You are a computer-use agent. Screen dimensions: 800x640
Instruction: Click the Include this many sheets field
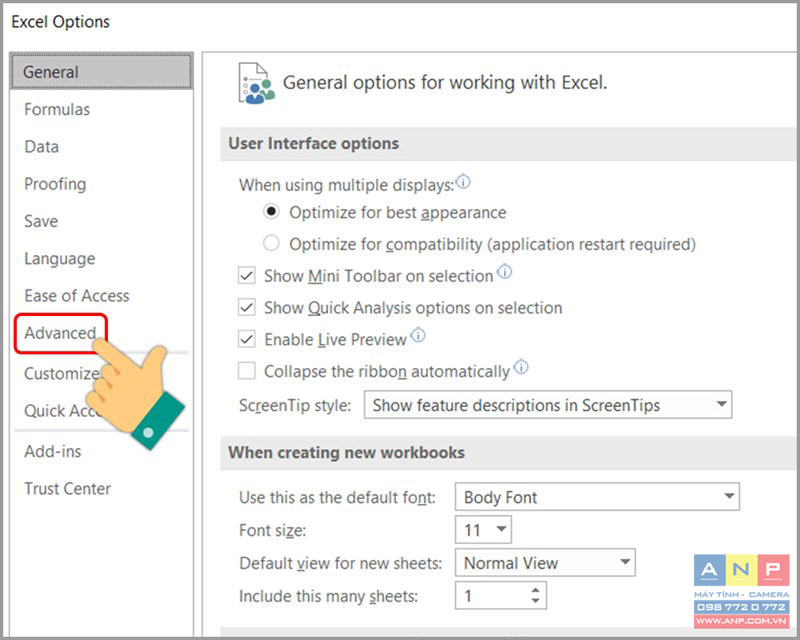[501, 596]
